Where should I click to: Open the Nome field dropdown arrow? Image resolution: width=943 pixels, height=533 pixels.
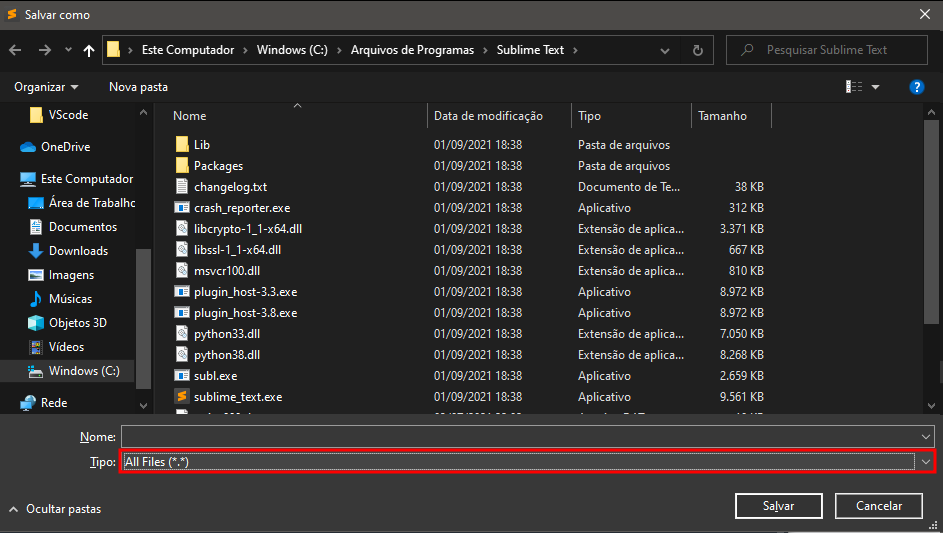[925, 437]
